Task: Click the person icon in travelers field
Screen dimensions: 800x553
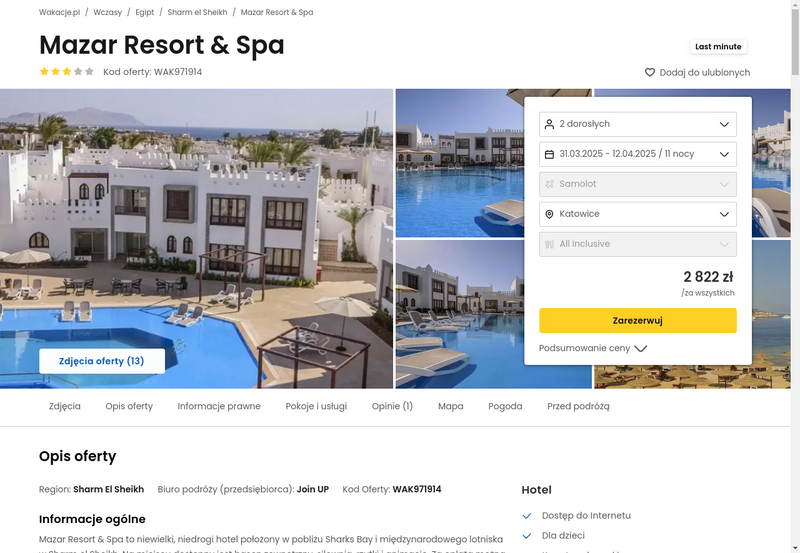Action: 549,124
